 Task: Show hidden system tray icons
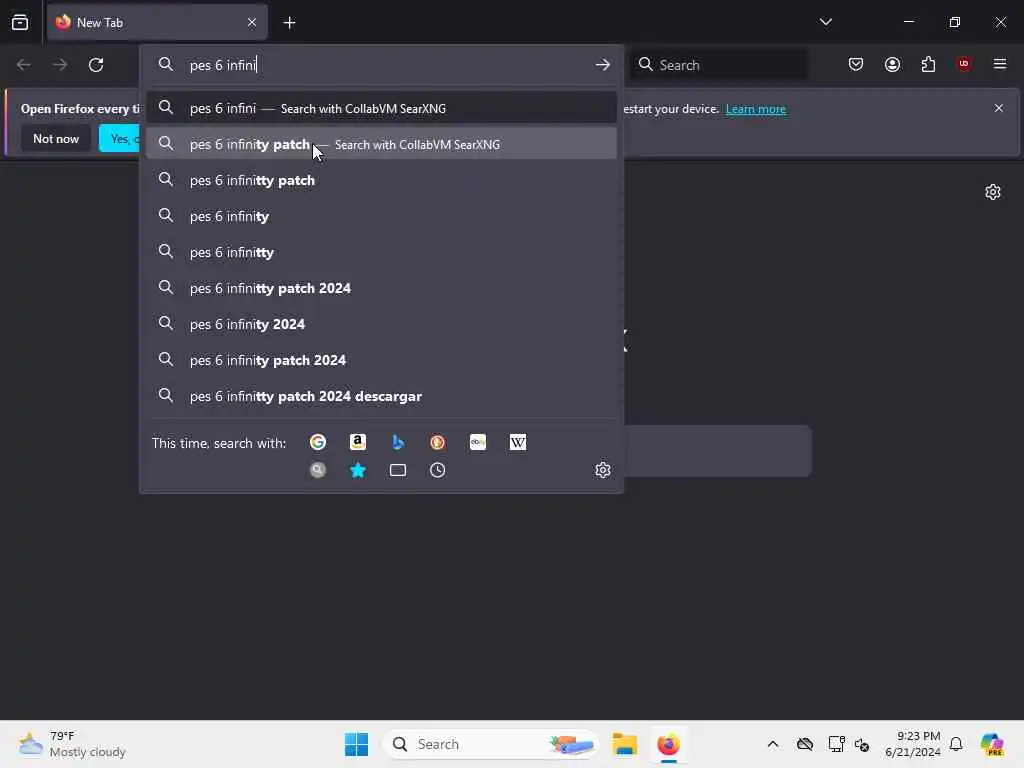click(x=773, y=744)
